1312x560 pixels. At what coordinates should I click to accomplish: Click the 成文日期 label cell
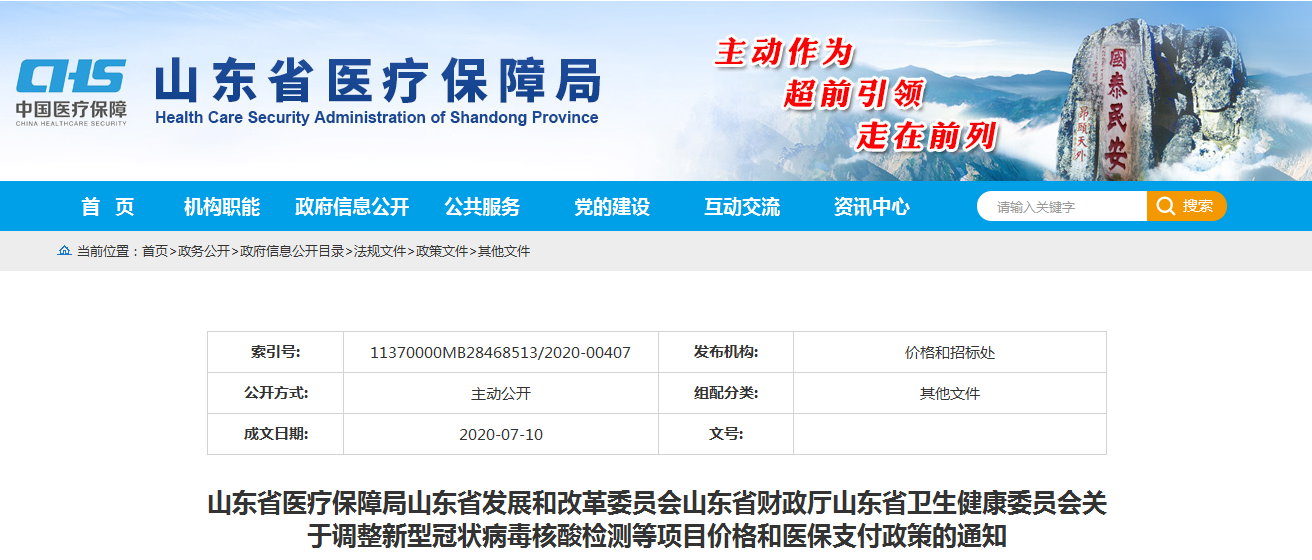(x=276, y=434)
